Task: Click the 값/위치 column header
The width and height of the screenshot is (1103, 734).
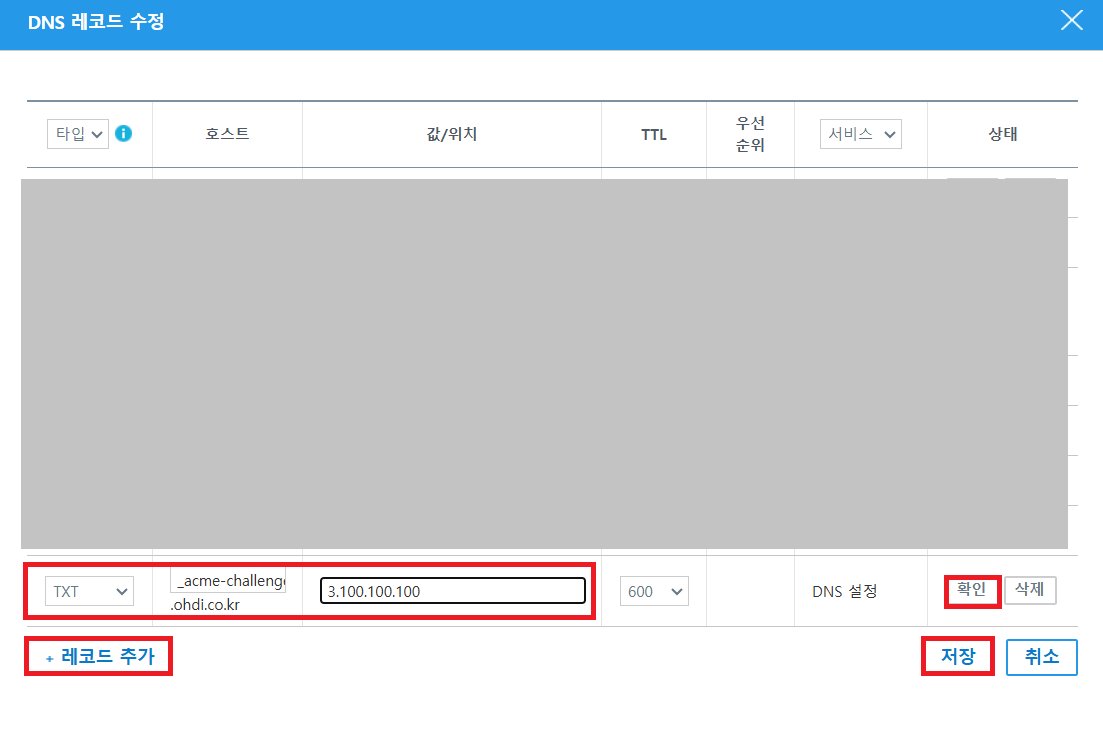Action: click(452, 134)
